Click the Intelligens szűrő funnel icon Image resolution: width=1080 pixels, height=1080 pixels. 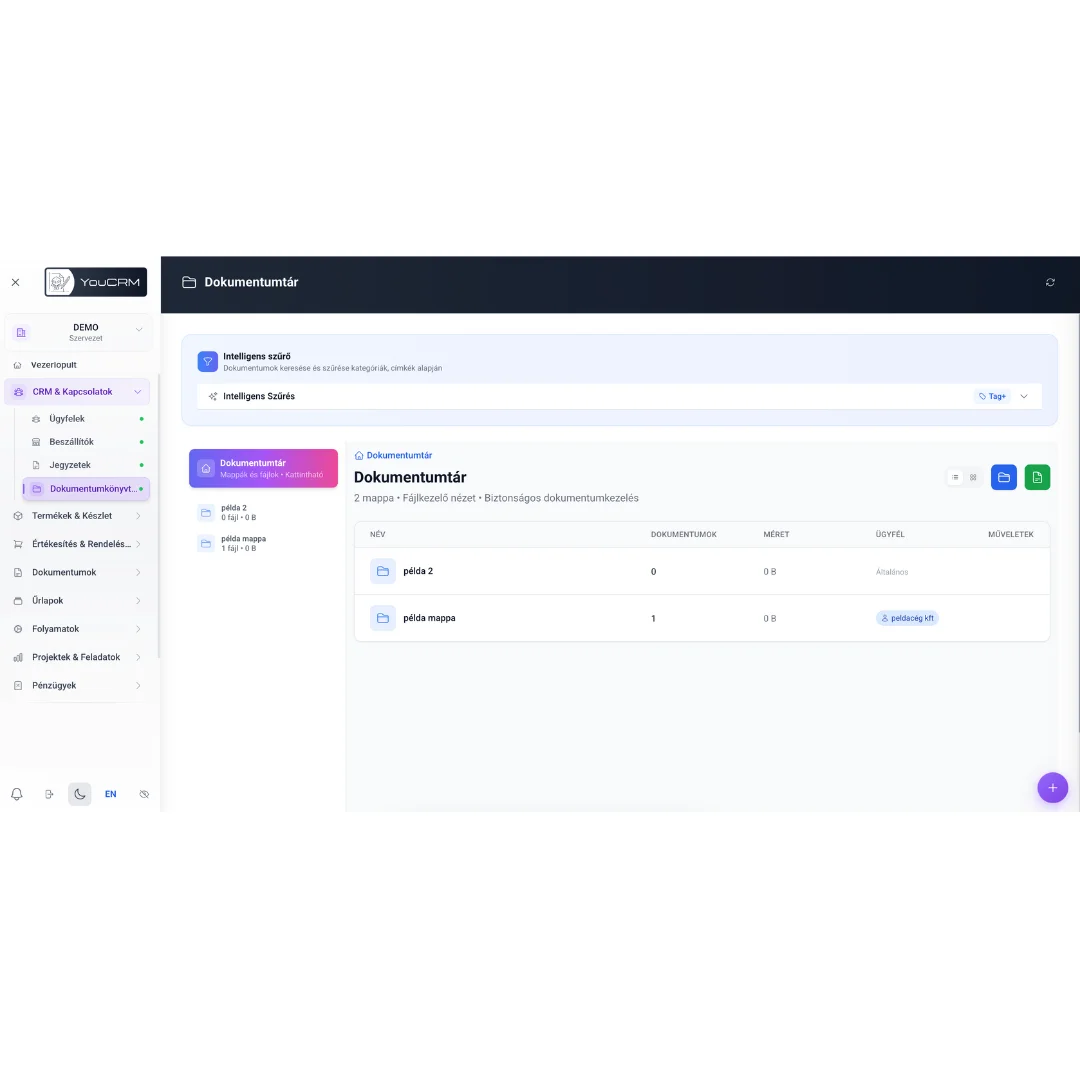tap(207, 360)
